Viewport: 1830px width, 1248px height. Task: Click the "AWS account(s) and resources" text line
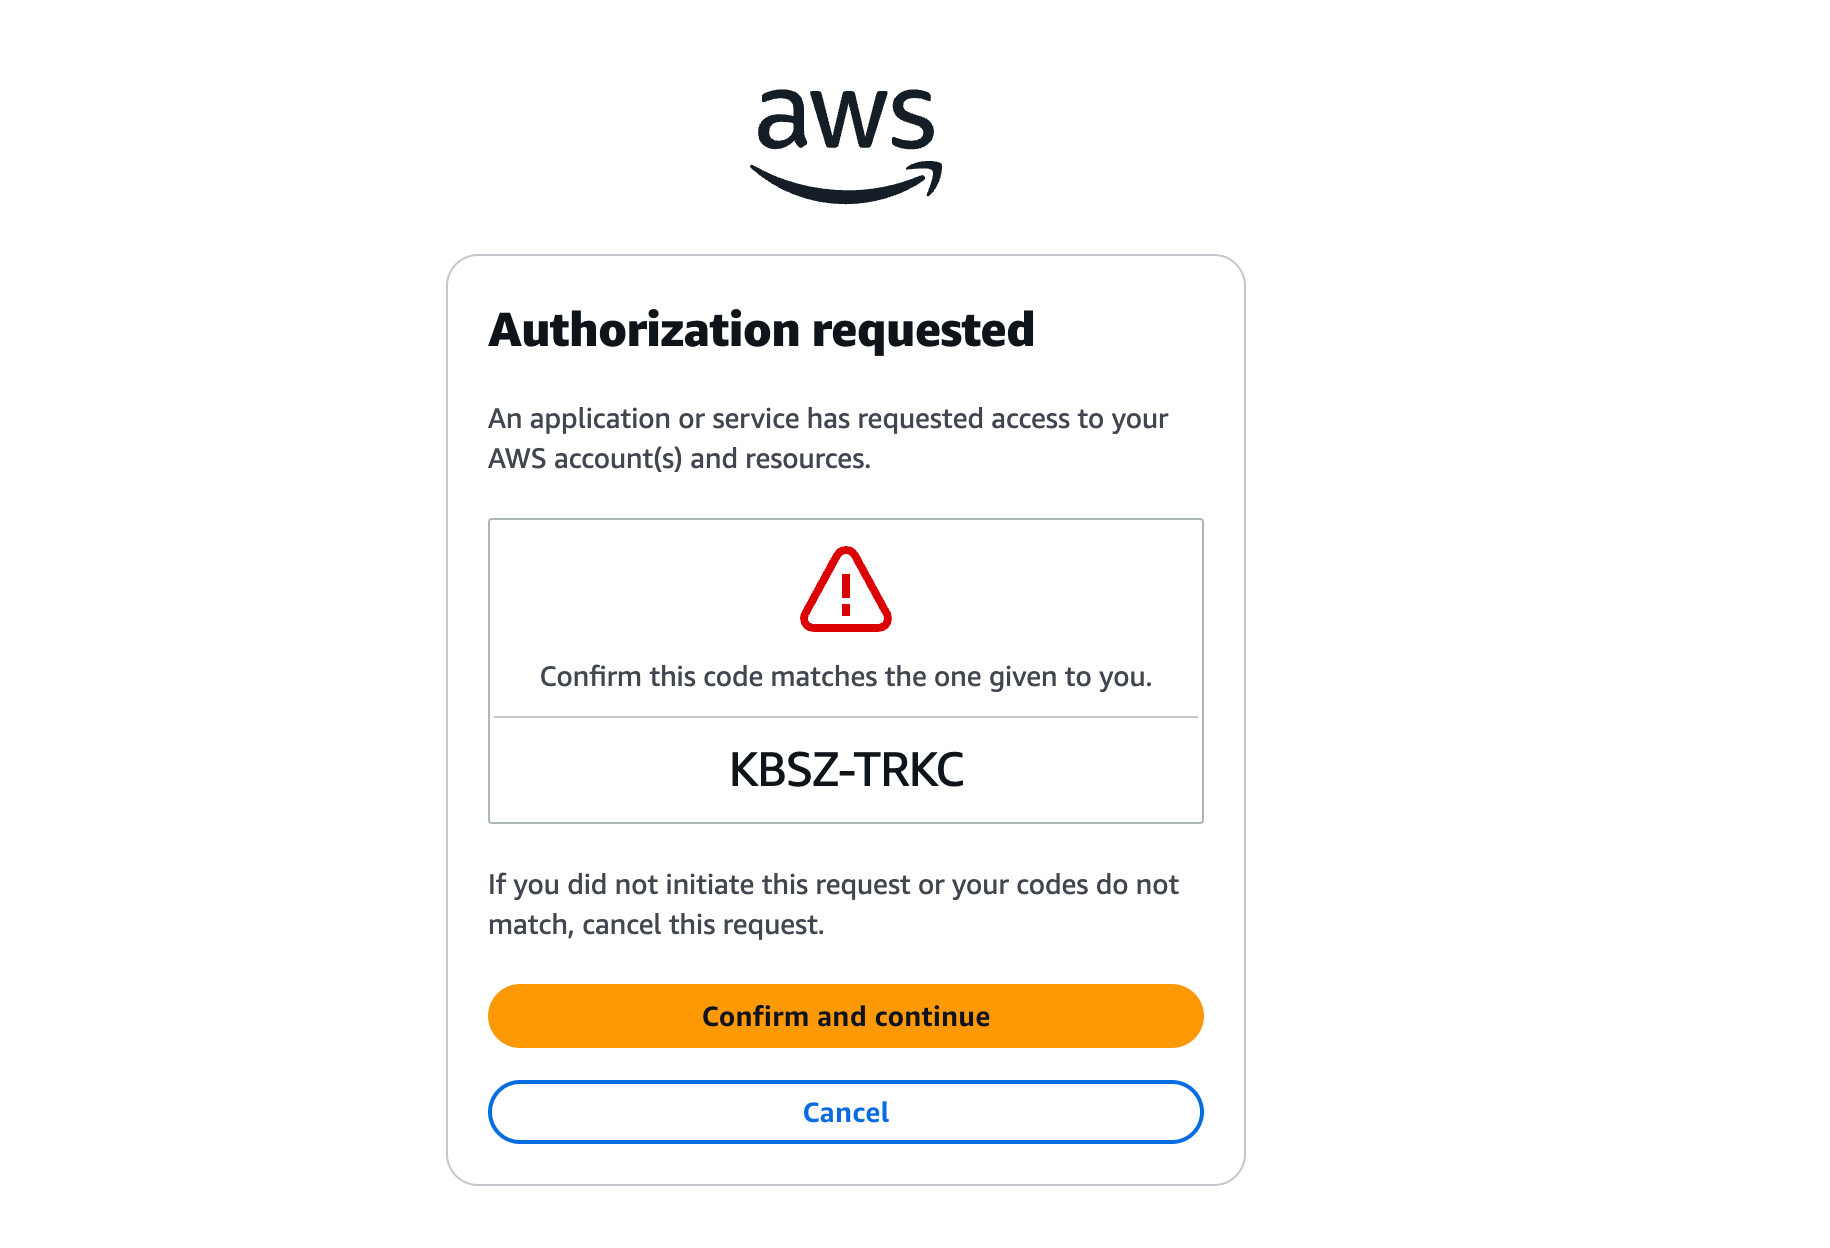pyautogui.click(x=679, y=459)
